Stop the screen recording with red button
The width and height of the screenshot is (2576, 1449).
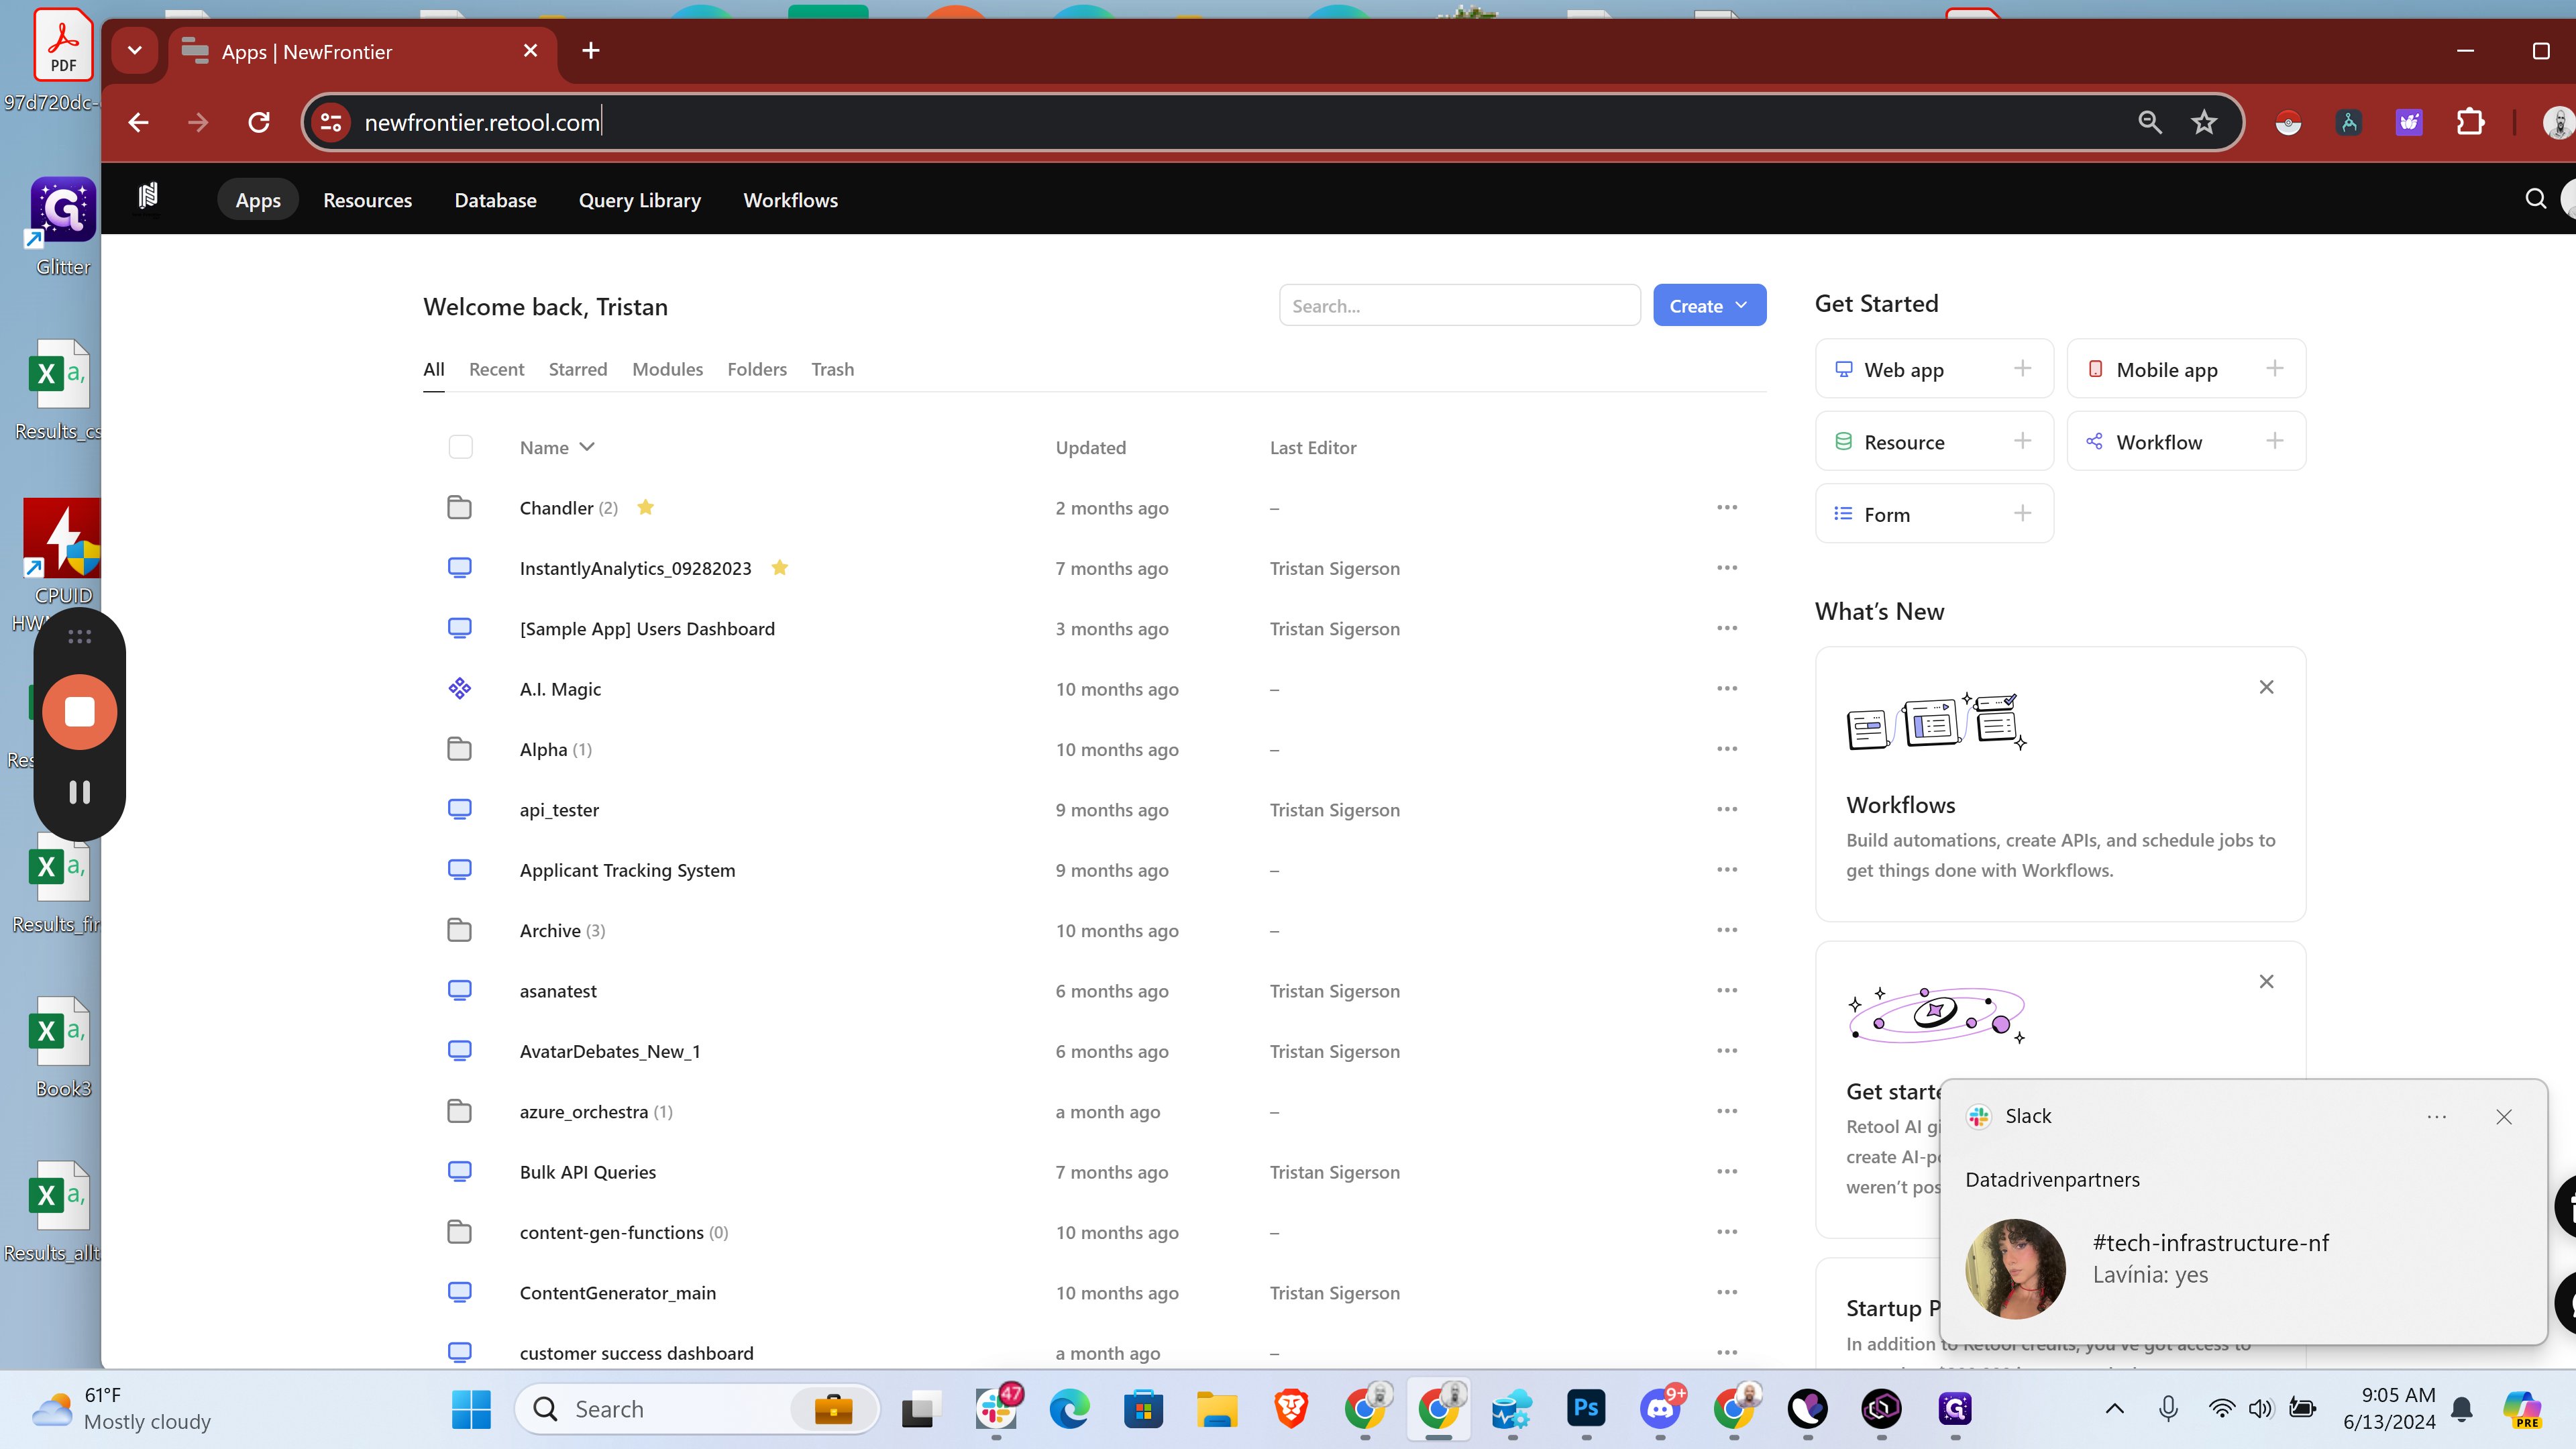pyautogui.click(x=79, y=712)
